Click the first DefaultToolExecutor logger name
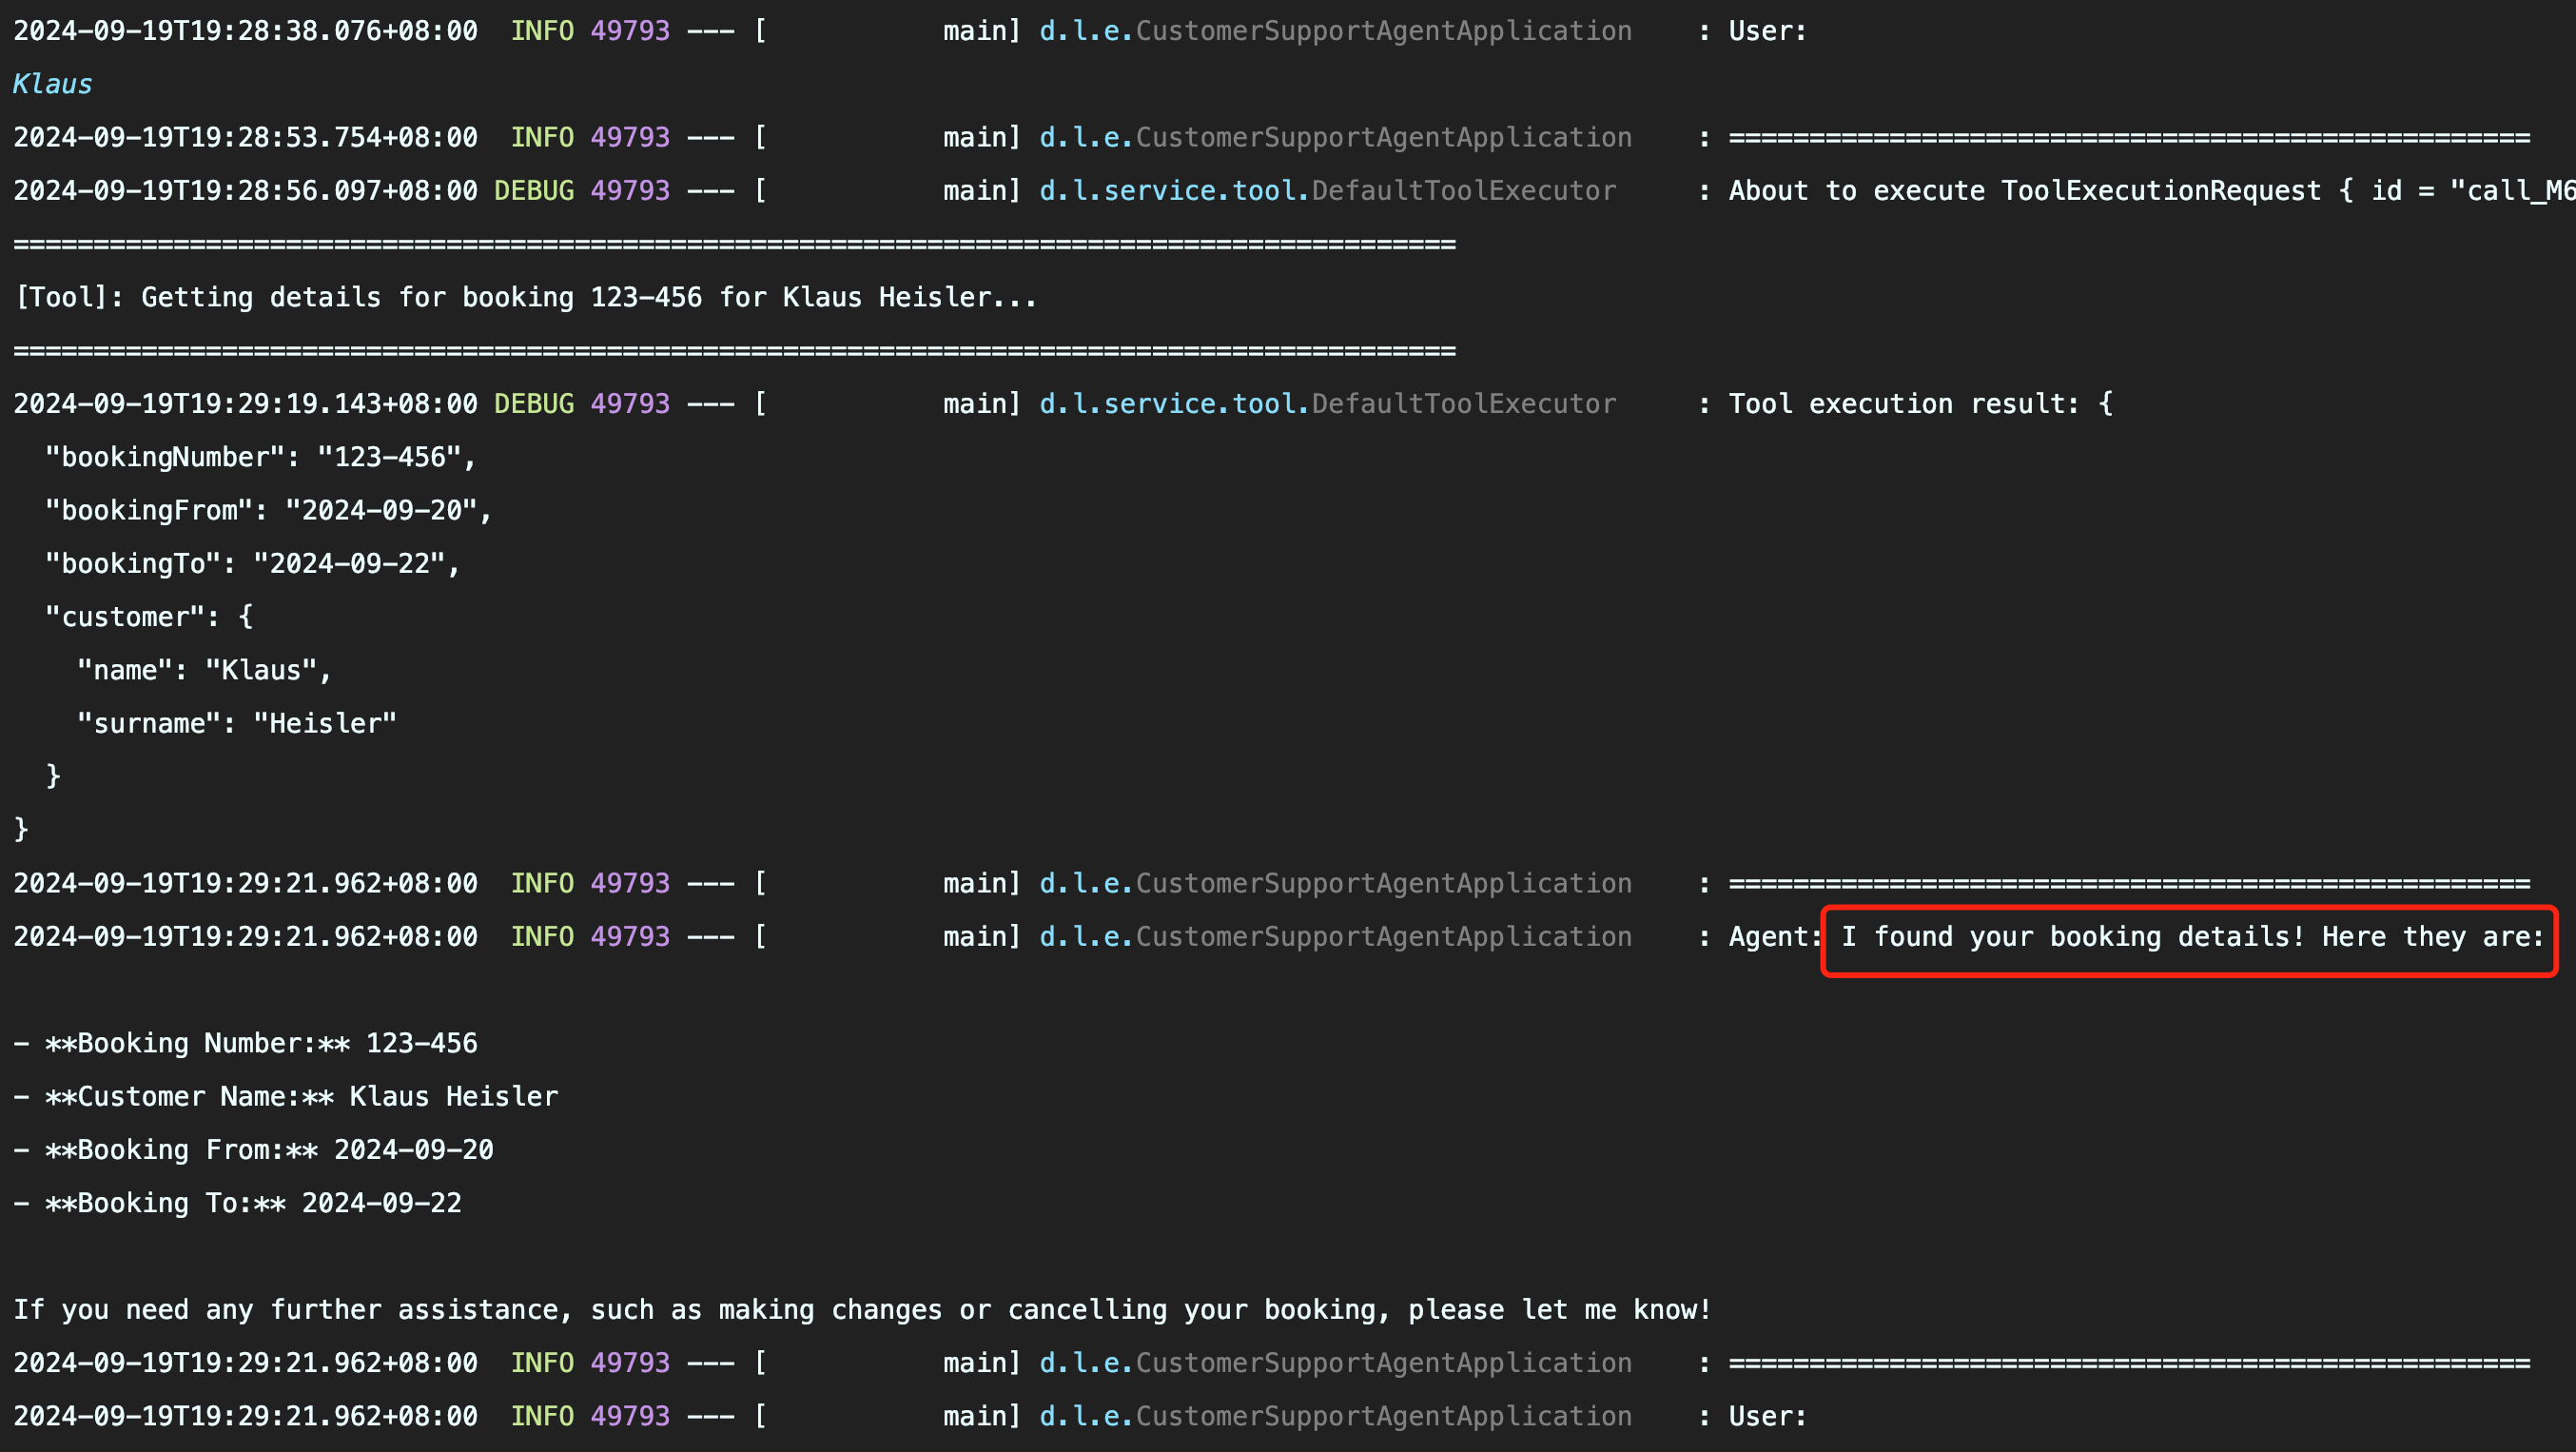 (1462, 191)
